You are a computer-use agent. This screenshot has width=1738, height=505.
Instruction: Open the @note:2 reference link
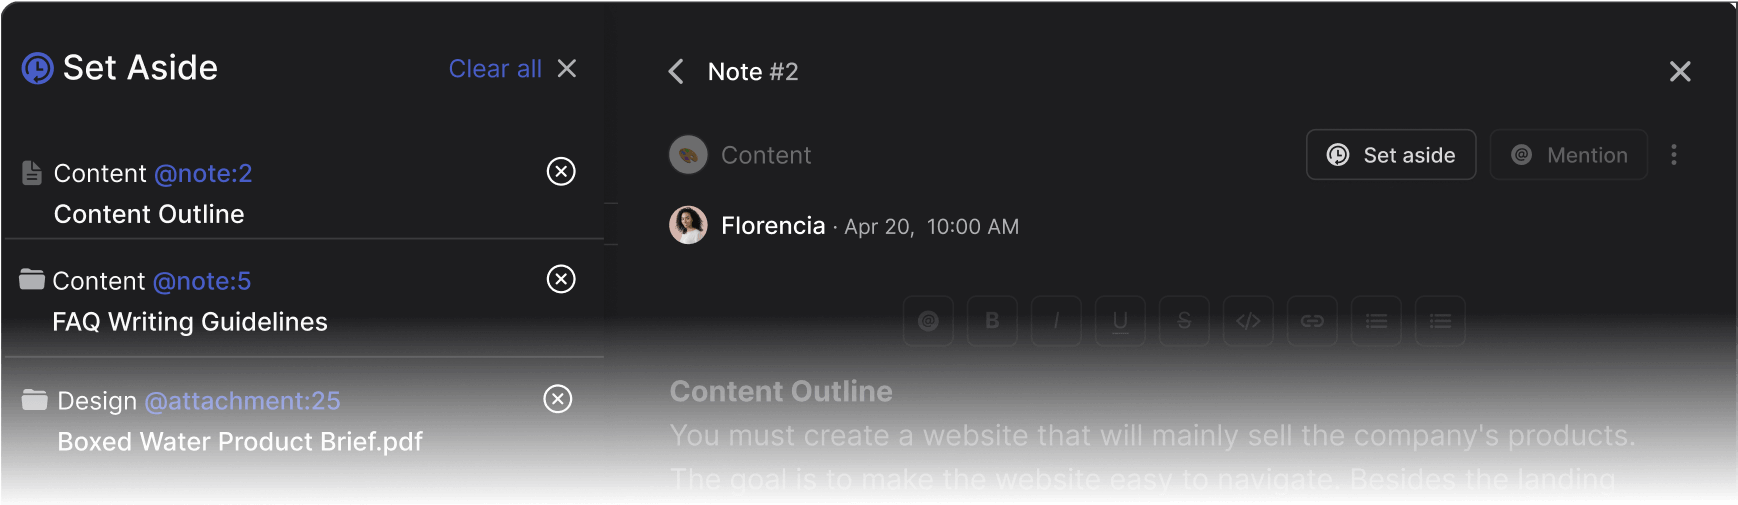[203, 174]
